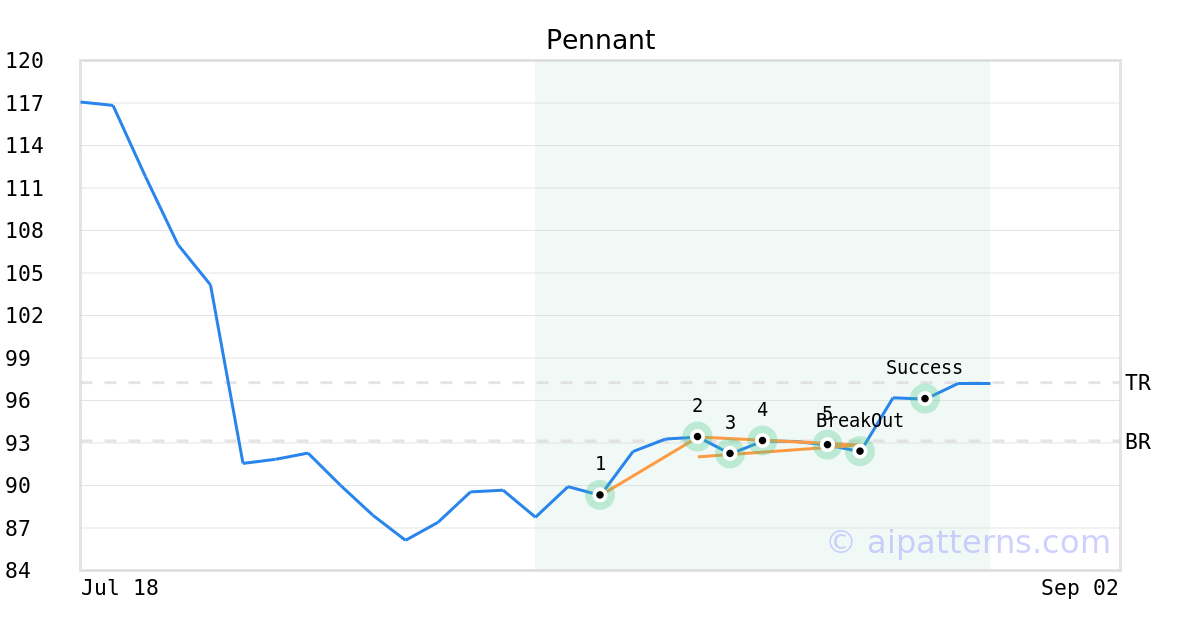Click the BreakOut text label

click(860, 421)
